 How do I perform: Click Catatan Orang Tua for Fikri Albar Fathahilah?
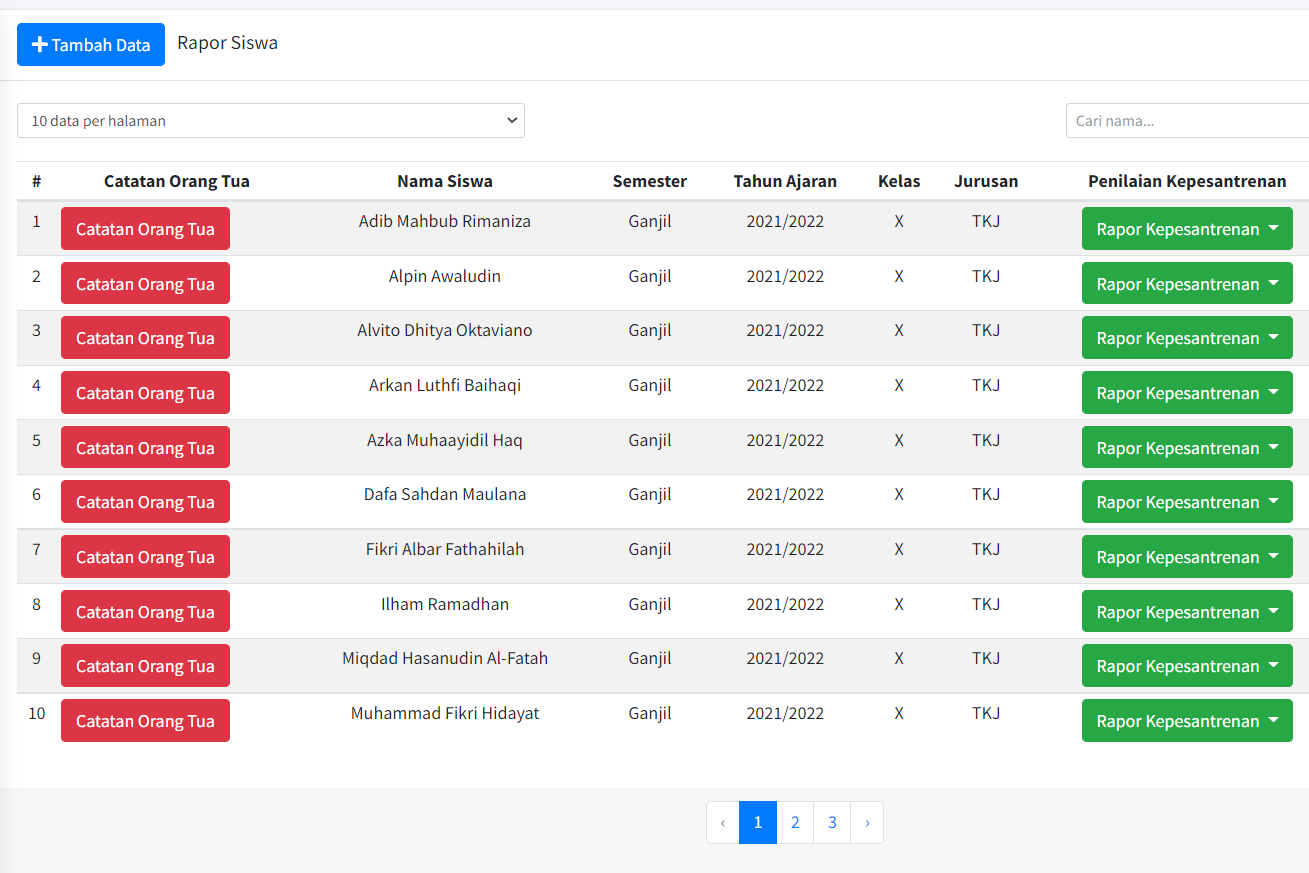[145, 556]
